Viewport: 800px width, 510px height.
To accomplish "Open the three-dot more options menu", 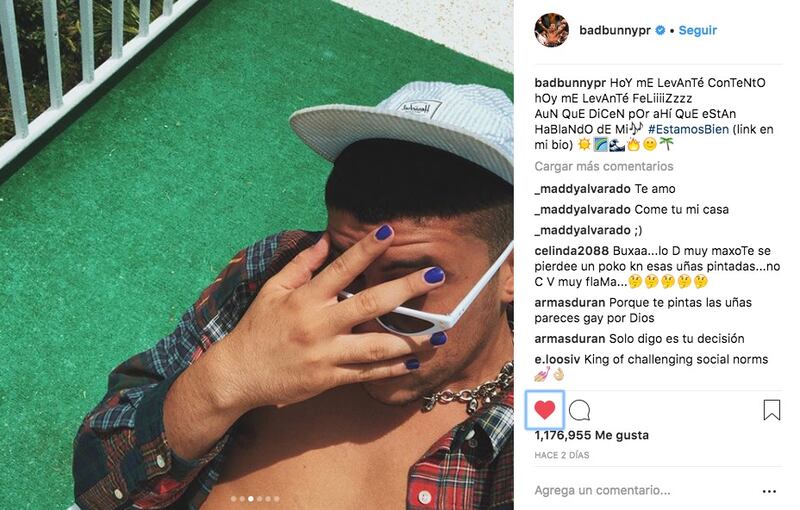I will point(769,491).
